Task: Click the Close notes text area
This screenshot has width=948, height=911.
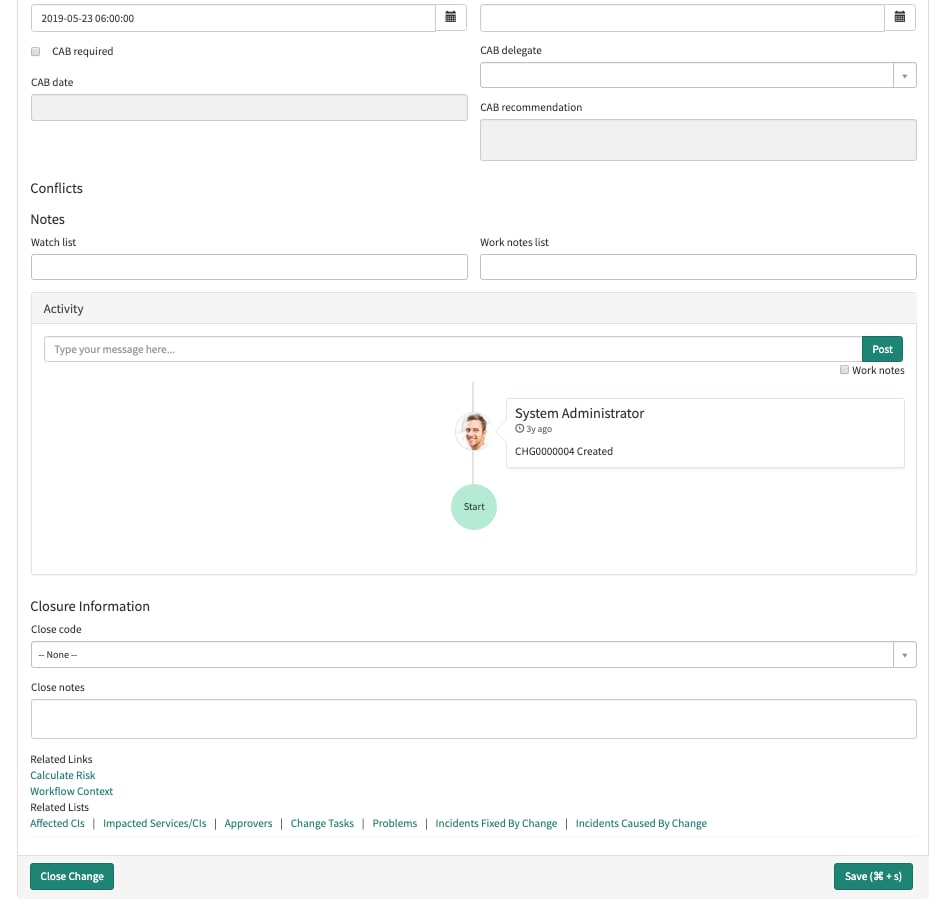Action: pyautogui.click(x=473, y=719)
